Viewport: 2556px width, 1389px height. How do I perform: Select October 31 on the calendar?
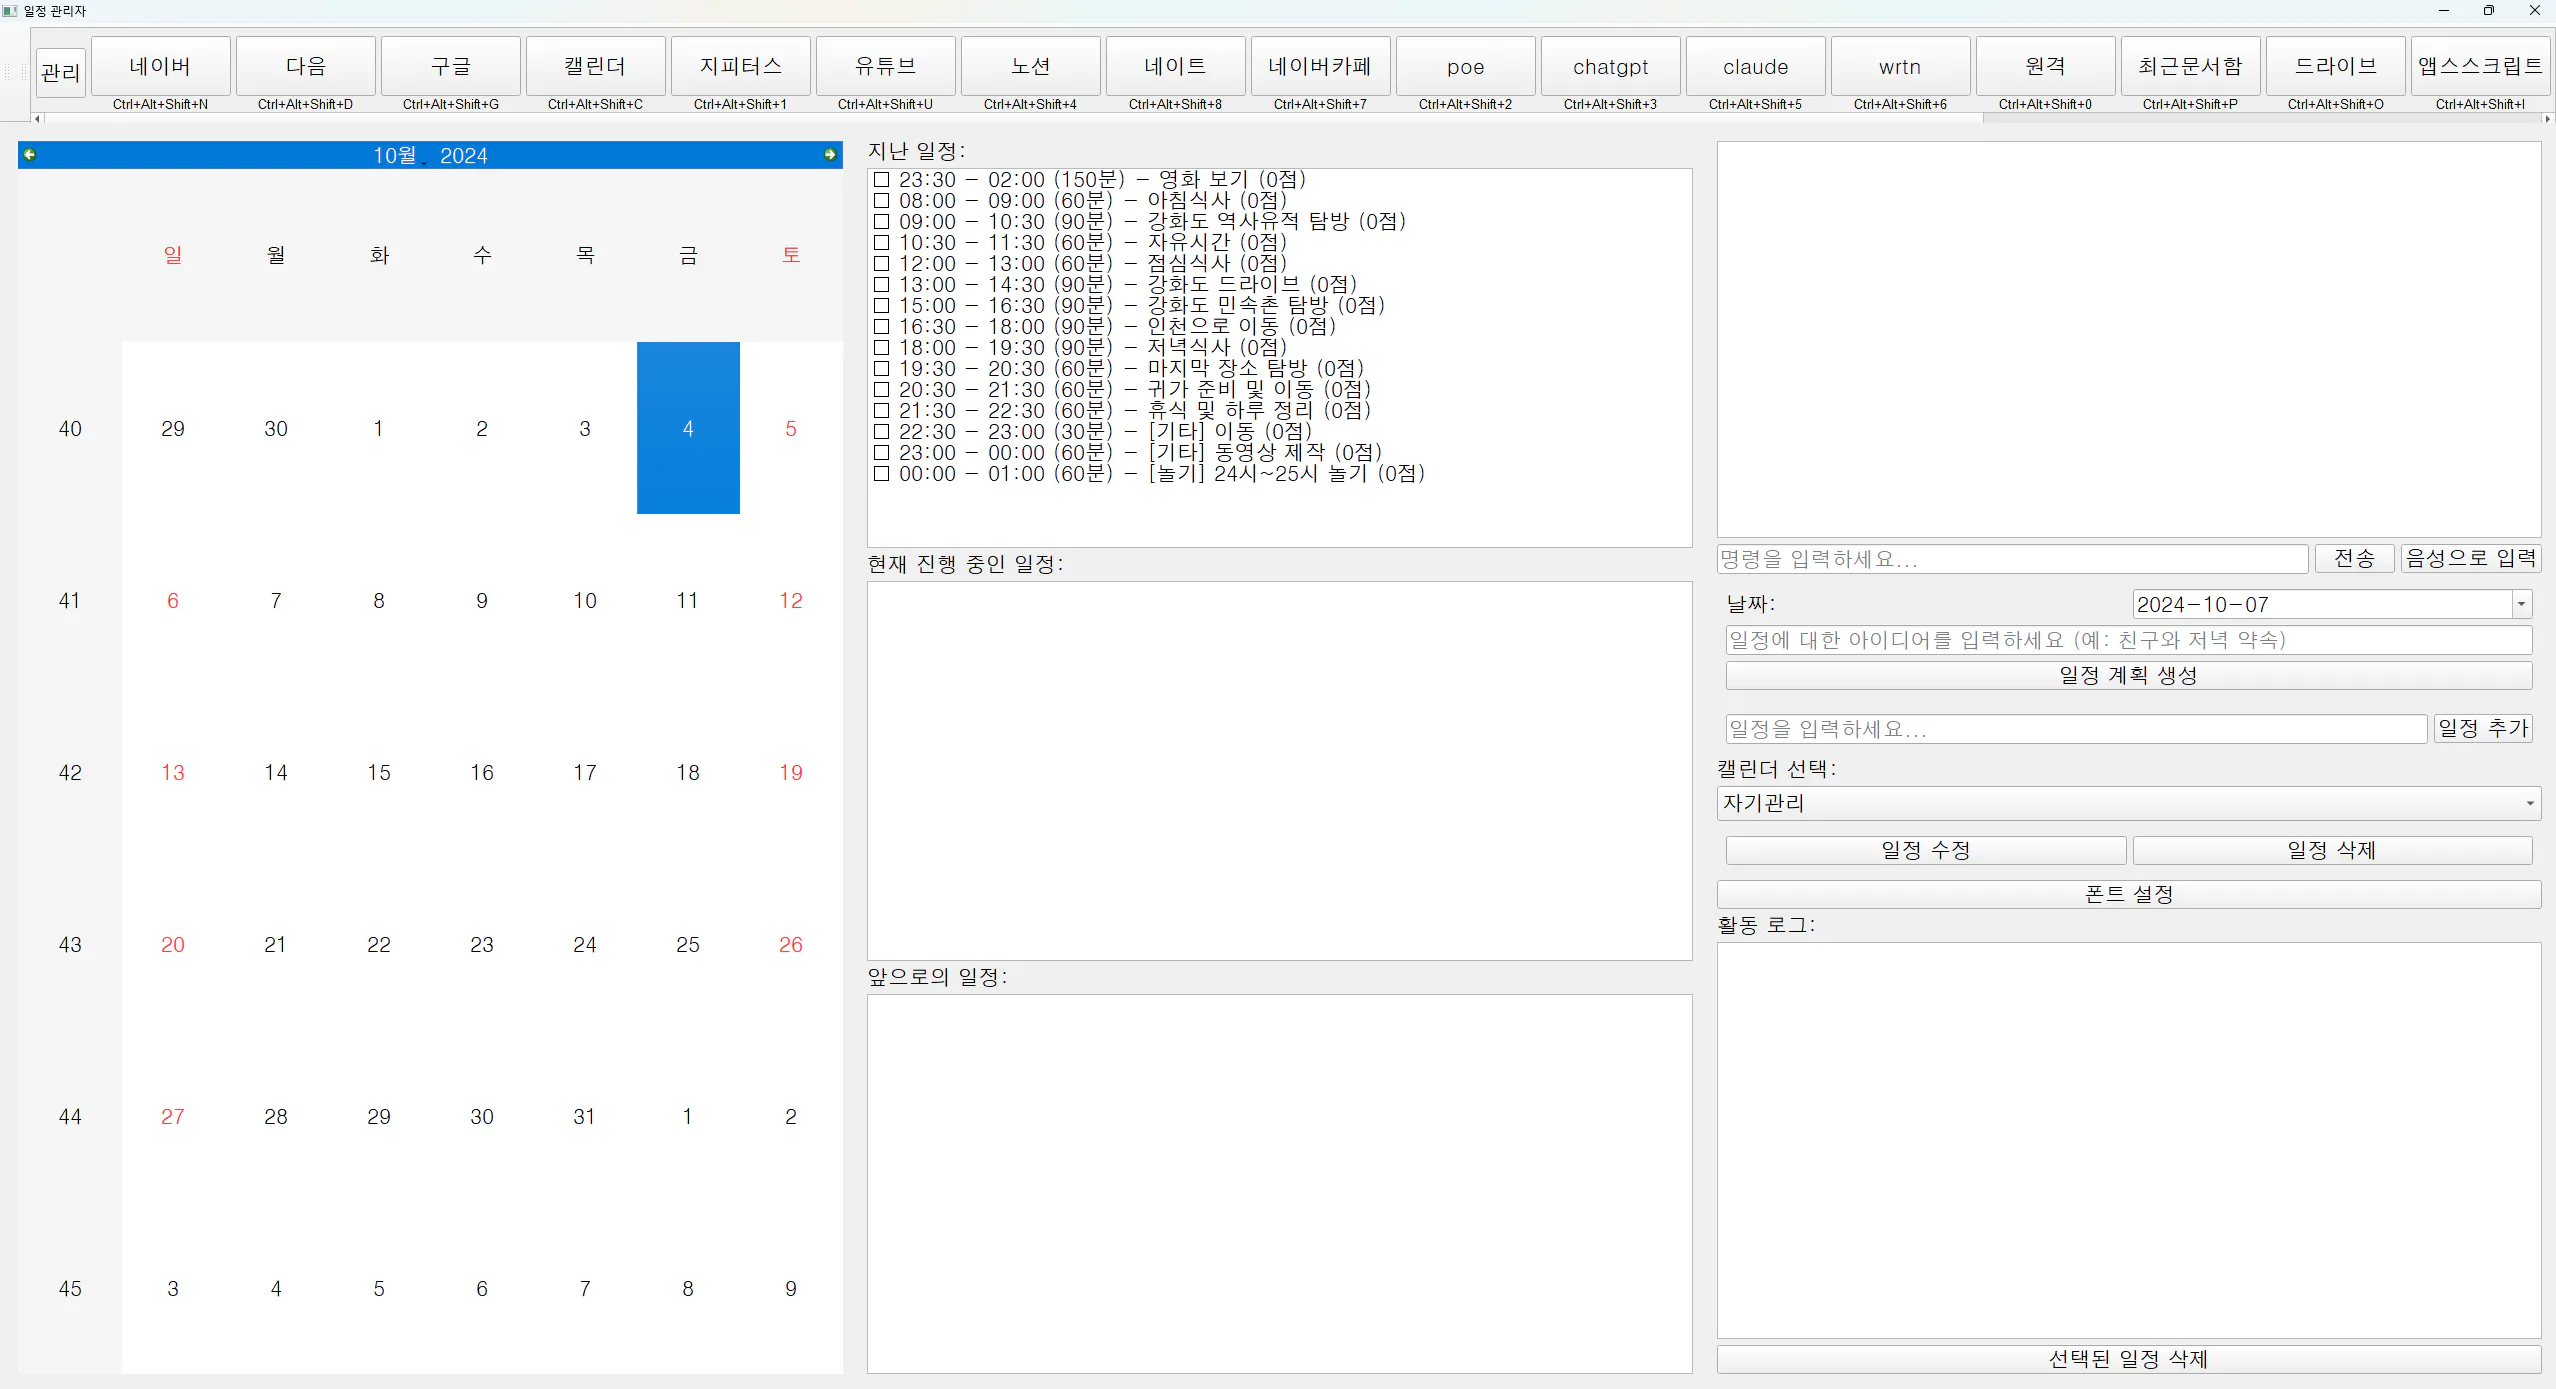pyautogui.click(x=585, y=1117)
